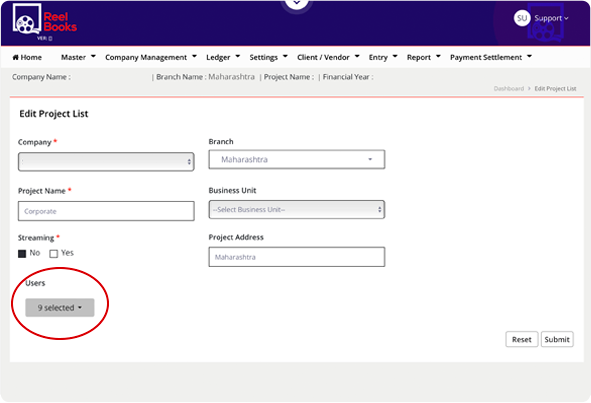Open the Select Business Unit dropdown
This screenshot has height=403, width=591.
pyautogui.click(x=297, y=210)
